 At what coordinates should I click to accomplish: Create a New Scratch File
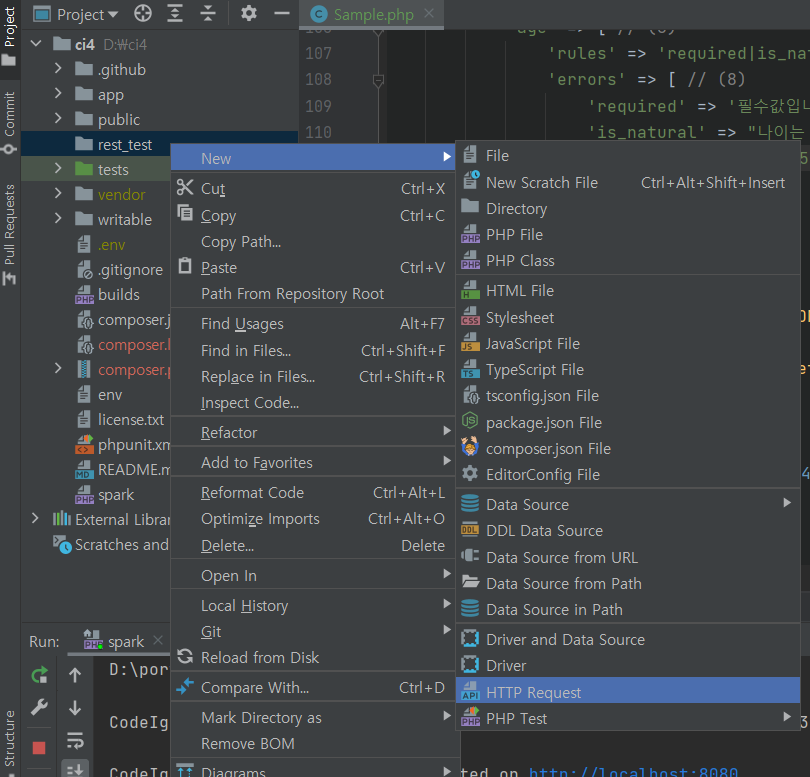click(x=628, y=182)
